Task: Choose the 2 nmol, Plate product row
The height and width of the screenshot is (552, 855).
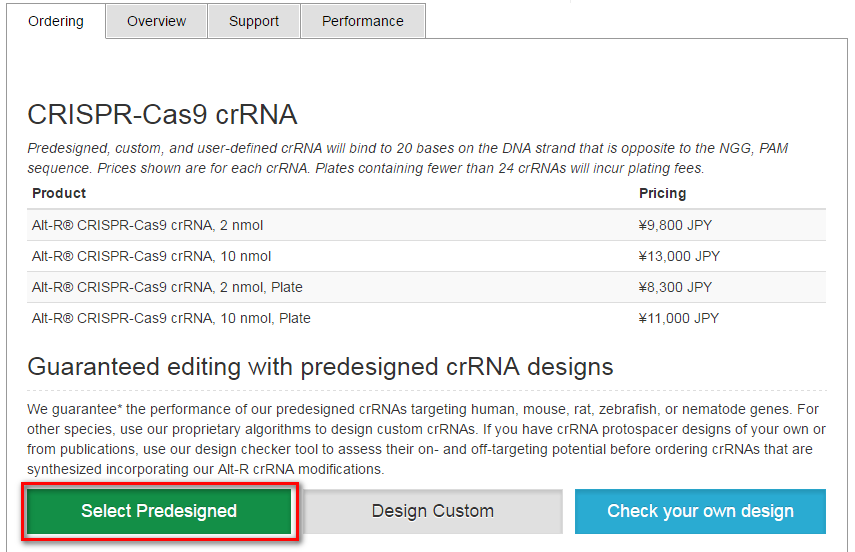Action: (x=426, y=287)
